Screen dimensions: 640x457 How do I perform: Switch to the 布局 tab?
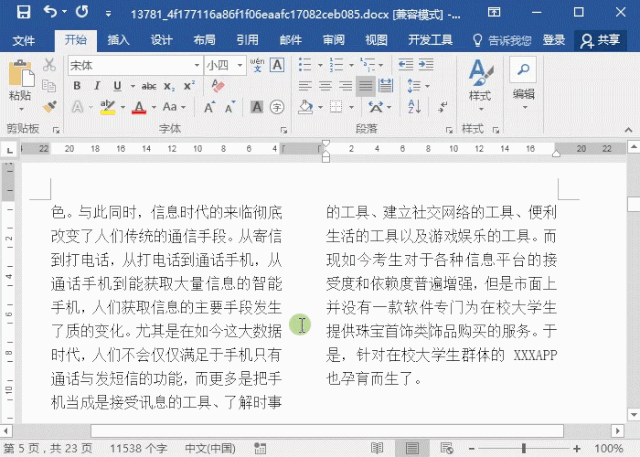(204, 40)
